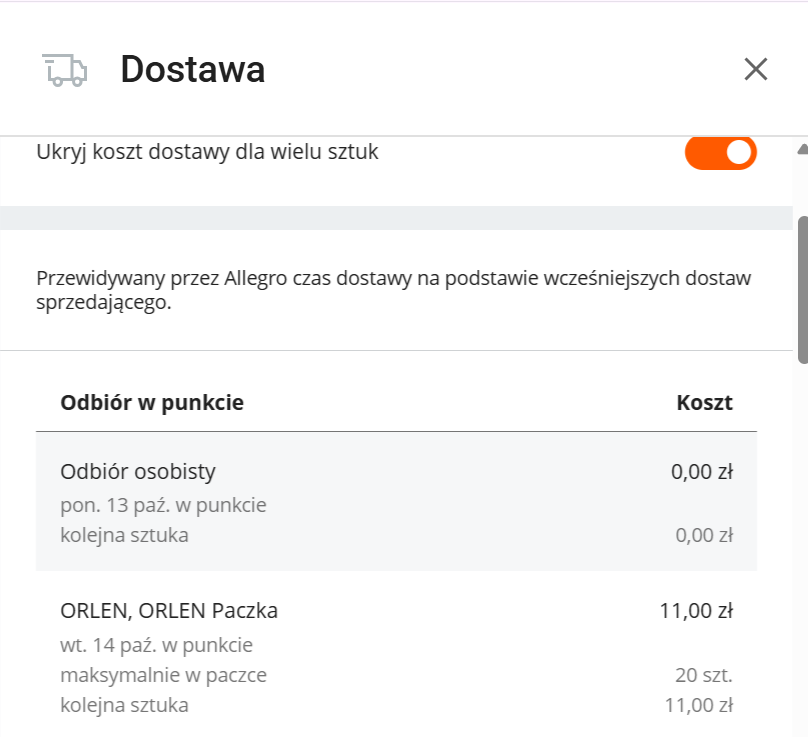
Task: Disable the hide delivery cost toggle
Action: [720, 153]
